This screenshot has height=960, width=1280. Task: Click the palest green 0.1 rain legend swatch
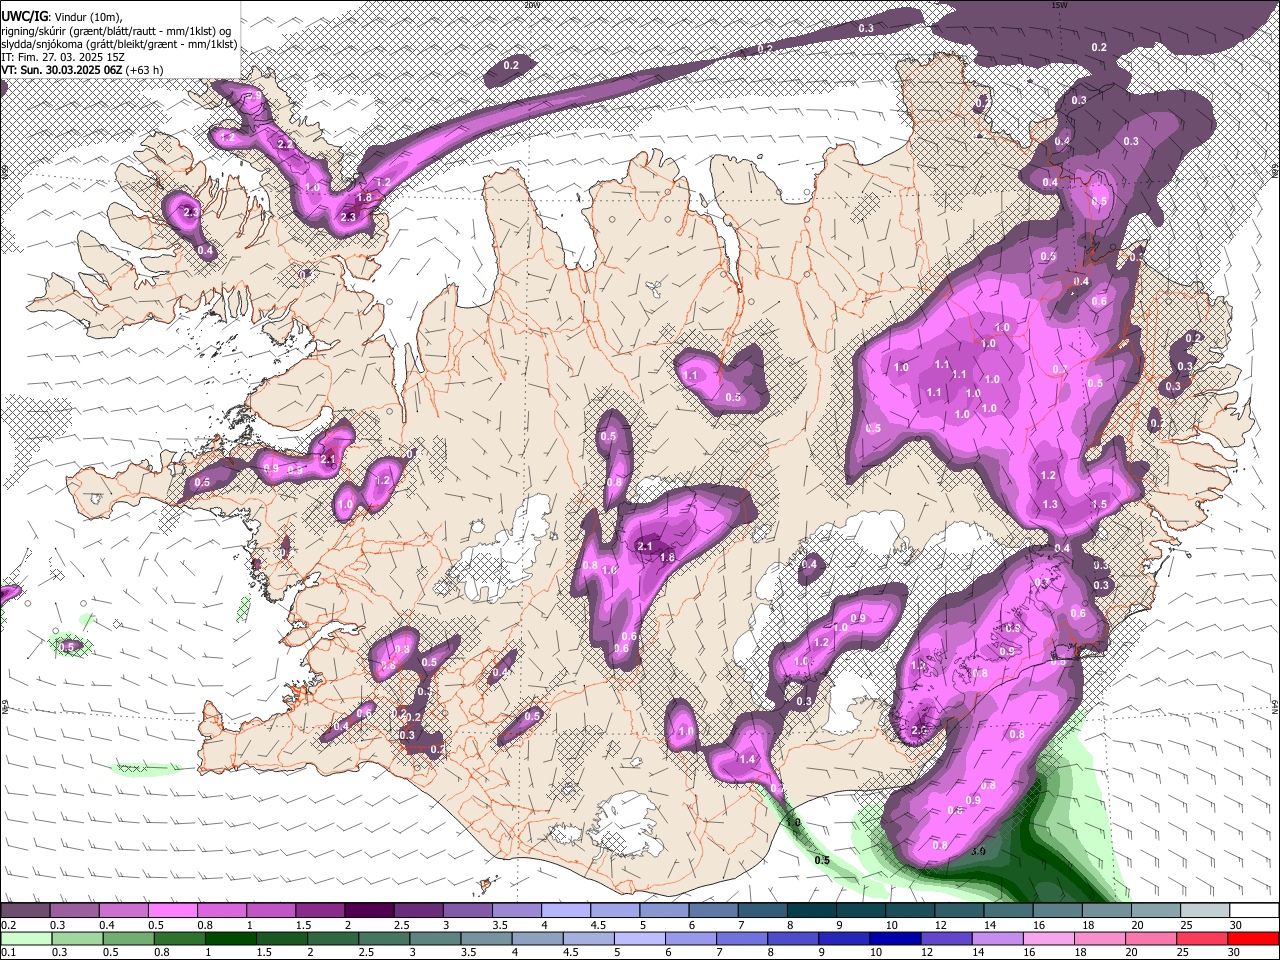pyautogui.click(x=25, y=938)
